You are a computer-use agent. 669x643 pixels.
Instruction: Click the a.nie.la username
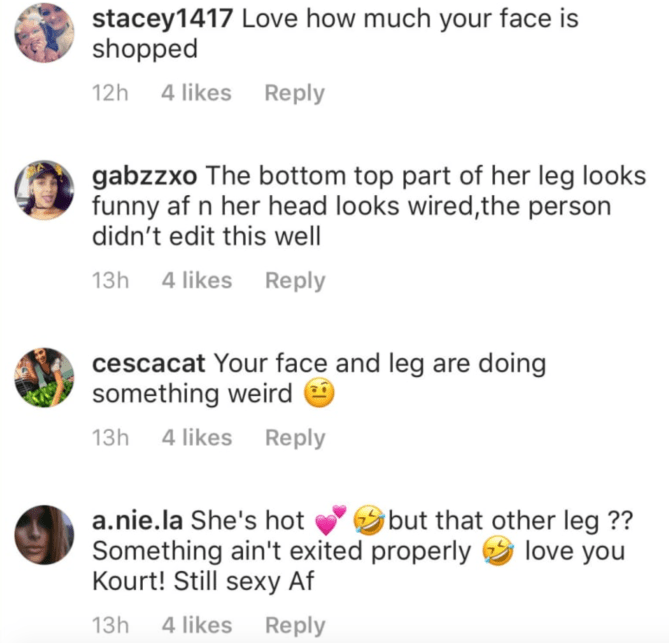(x=138, y=520)
